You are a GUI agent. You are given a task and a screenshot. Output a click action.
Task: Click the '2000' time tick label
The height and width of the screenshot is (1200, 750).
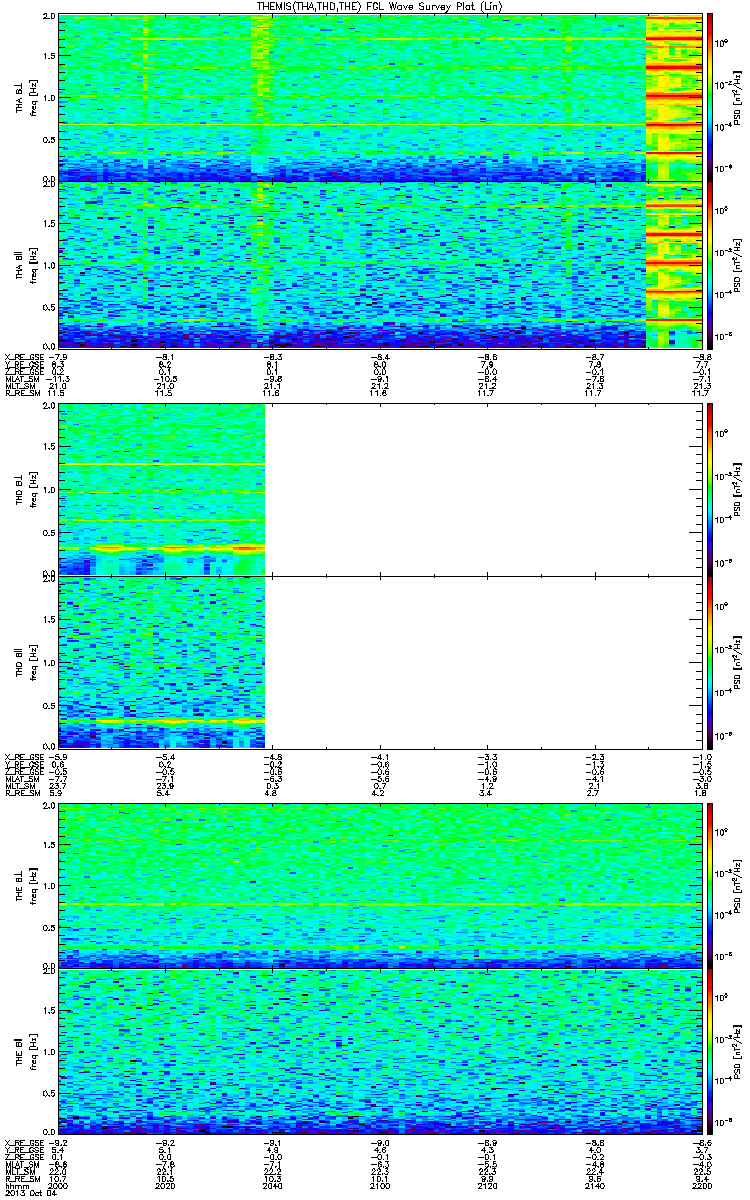point(58,1184)
